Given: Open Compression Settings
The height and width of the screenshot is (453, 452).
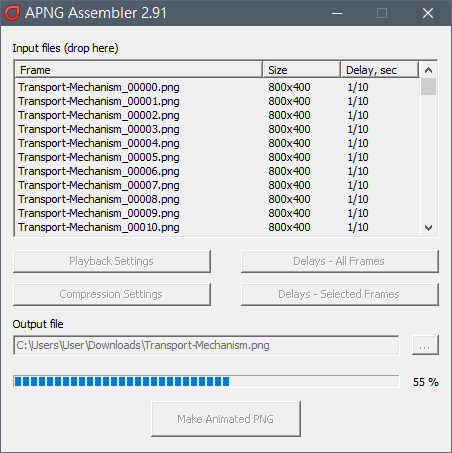Looking at the screenshot, I should pos(112,294).
